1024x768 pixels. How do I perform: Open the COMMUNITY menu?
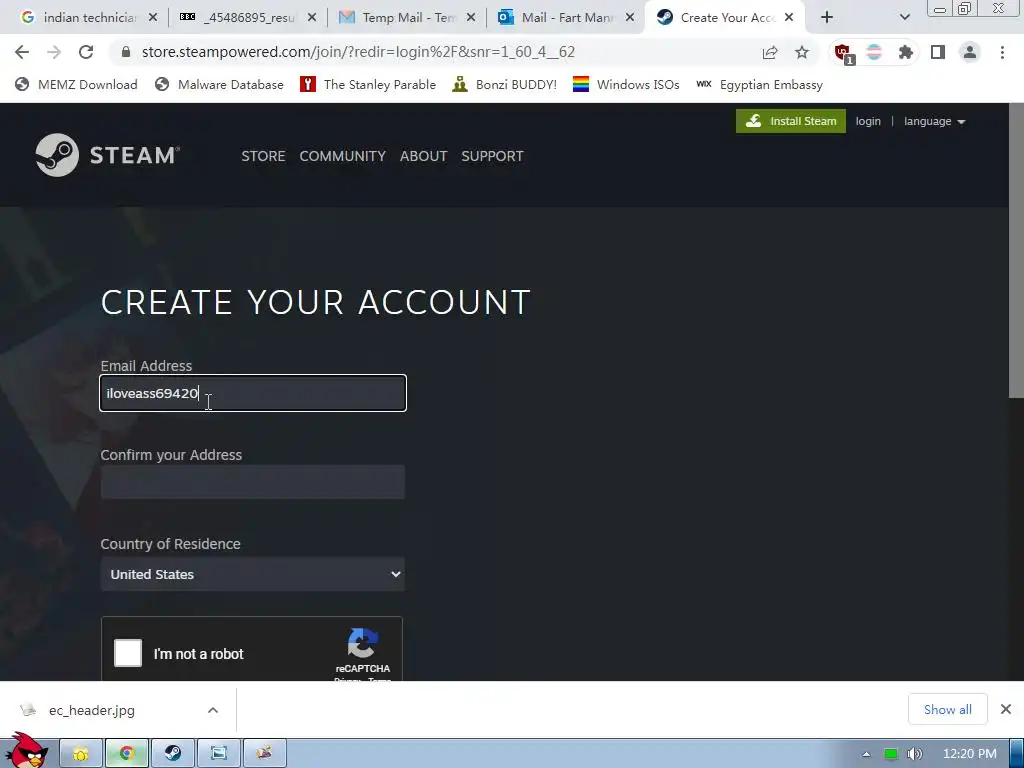pyautogui.click(x=342, y=156)
